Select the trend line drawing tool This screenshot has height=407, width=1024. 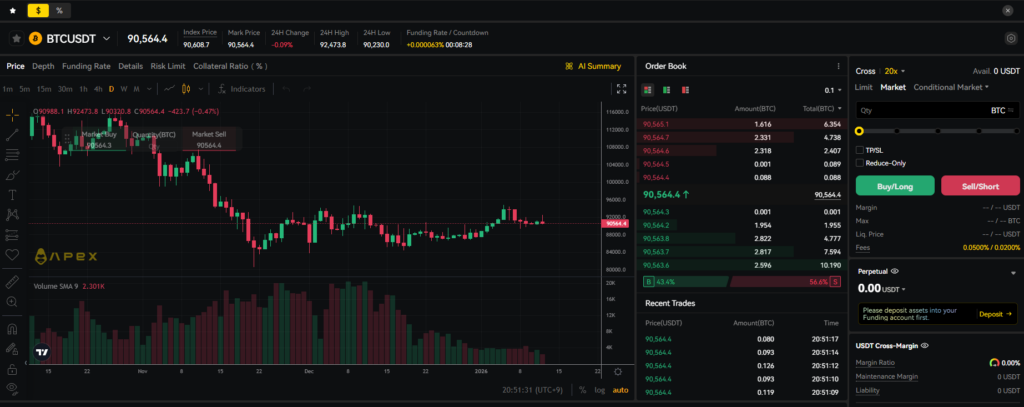pyautogui.click(x=12, y=135)
